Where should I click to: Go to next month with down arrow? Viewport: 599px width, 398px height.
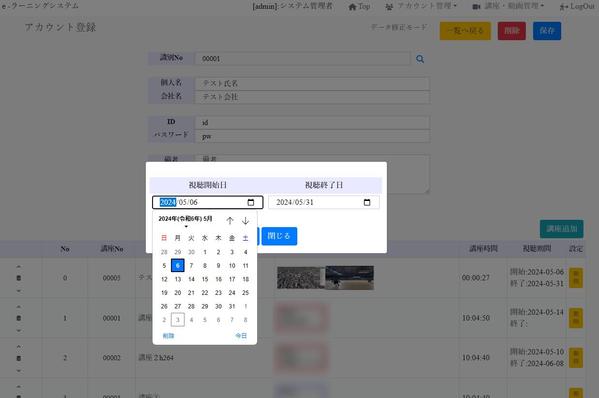click(x=245, y=221)
